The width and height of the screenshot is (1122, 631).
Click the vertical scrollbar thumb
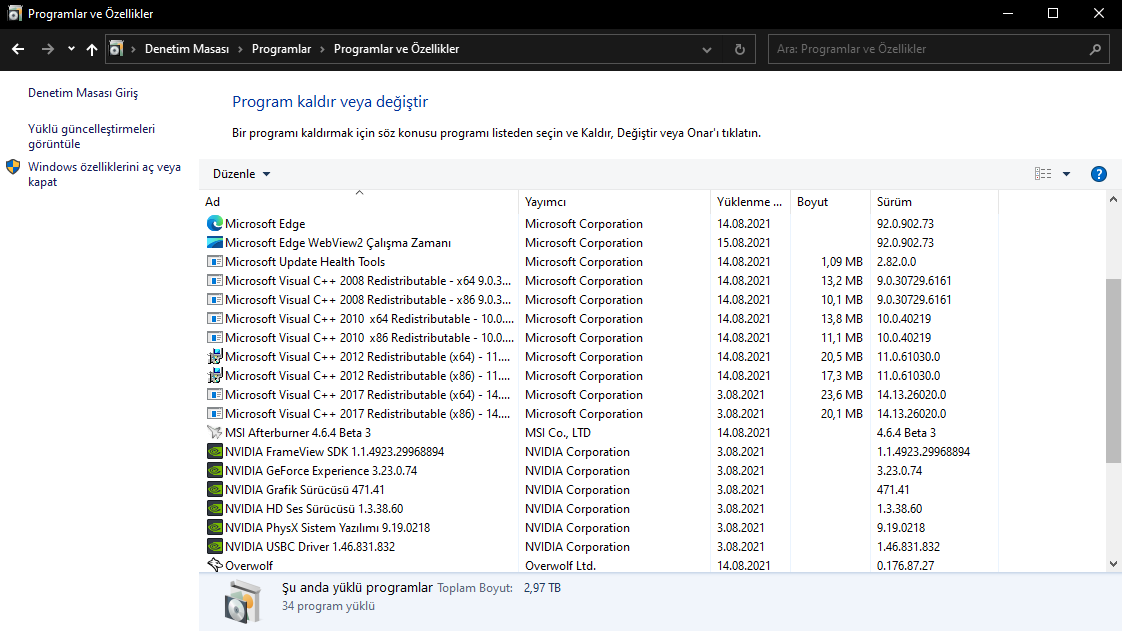[x=1113, y=370]
